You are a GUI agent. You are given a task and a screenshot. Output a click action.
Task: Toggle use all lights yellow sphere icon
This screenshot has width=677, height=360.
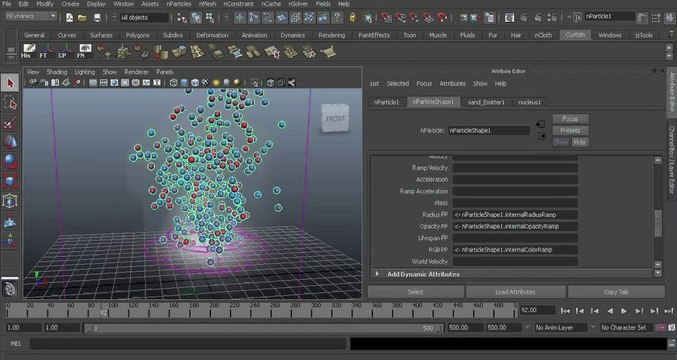[216, 82]
